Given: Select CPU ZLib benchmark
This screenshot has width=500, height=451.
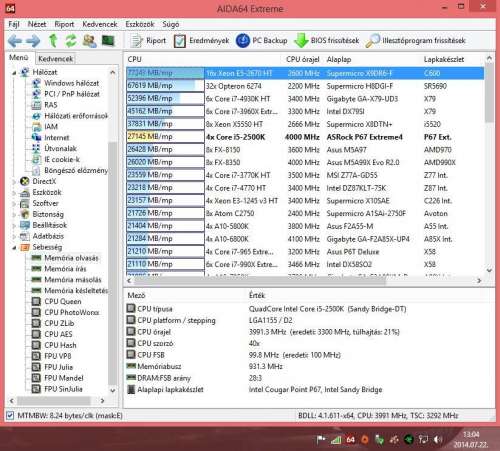Looking at the screenshot, I should [59, 323].
